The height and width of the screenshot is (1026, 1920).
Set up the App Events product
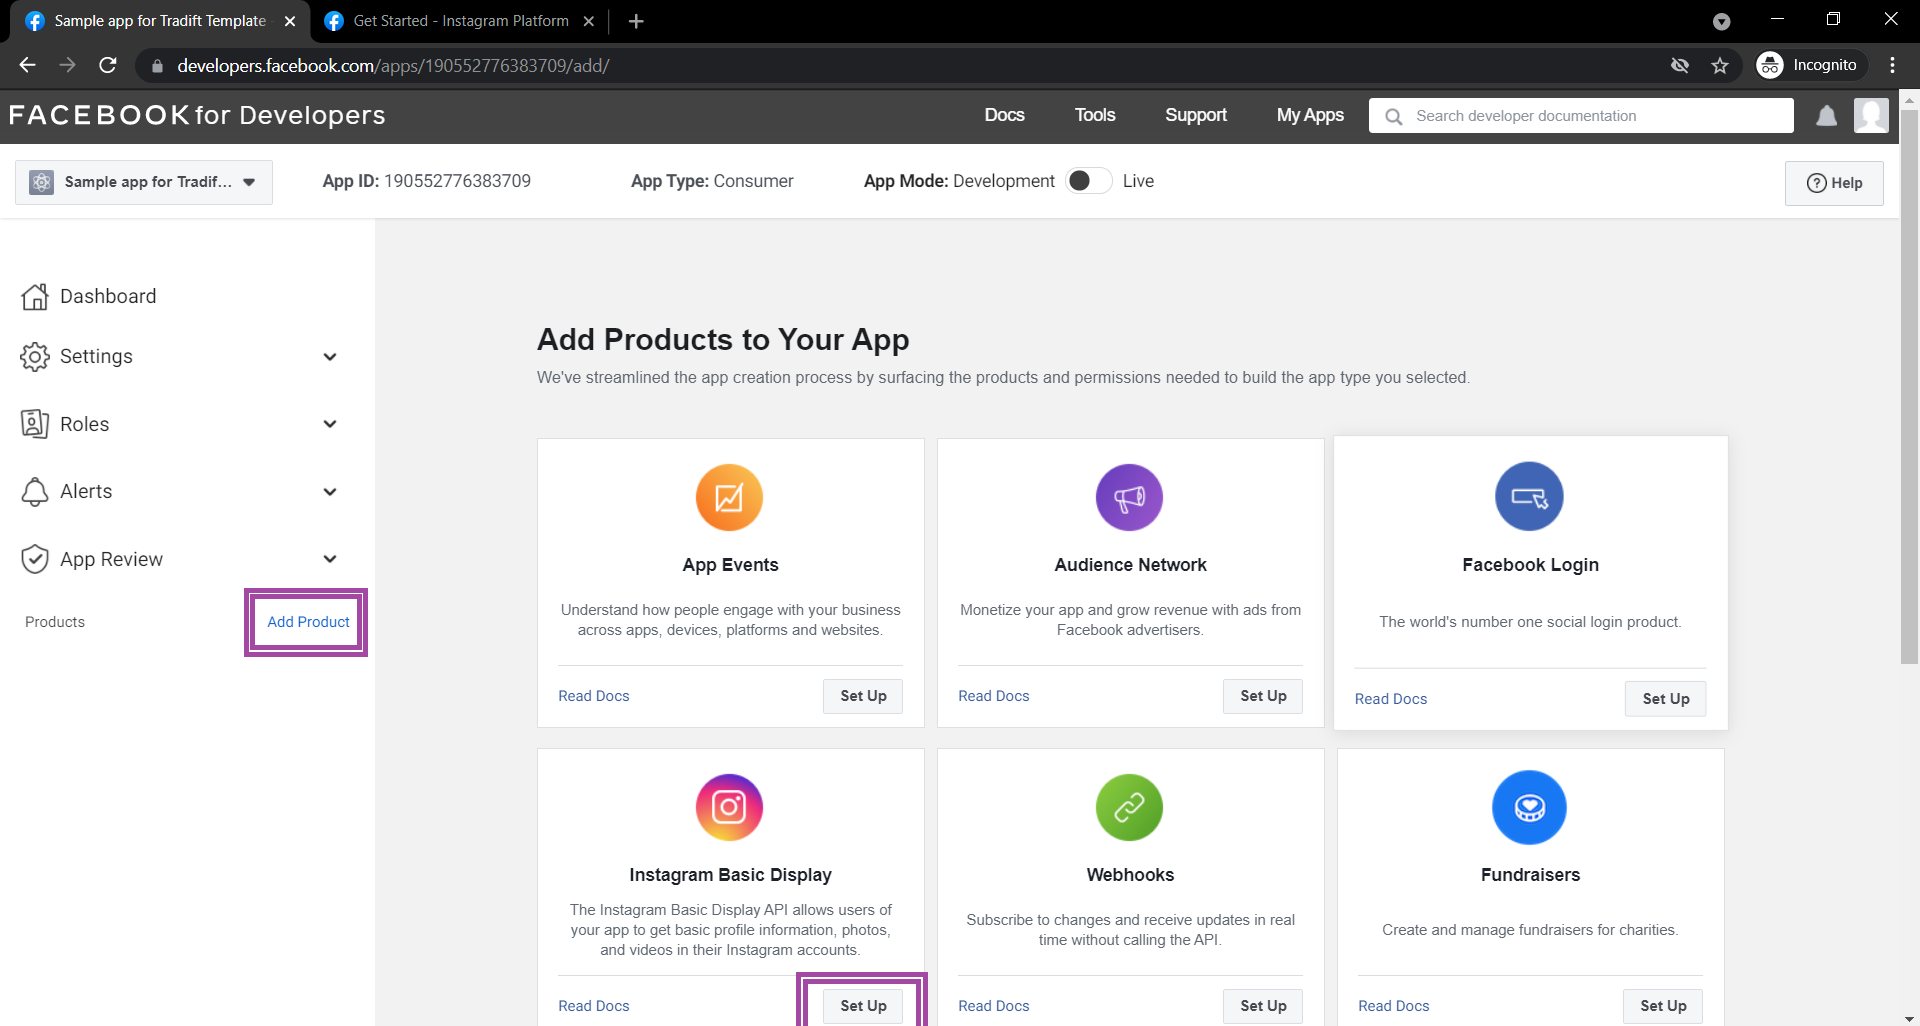pos(863,696)
